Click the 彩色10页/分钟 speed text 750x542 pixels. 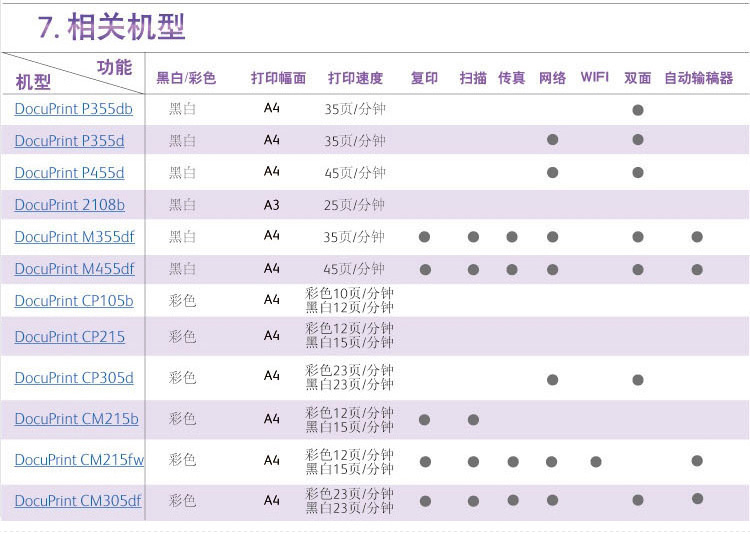click(350, 293)
